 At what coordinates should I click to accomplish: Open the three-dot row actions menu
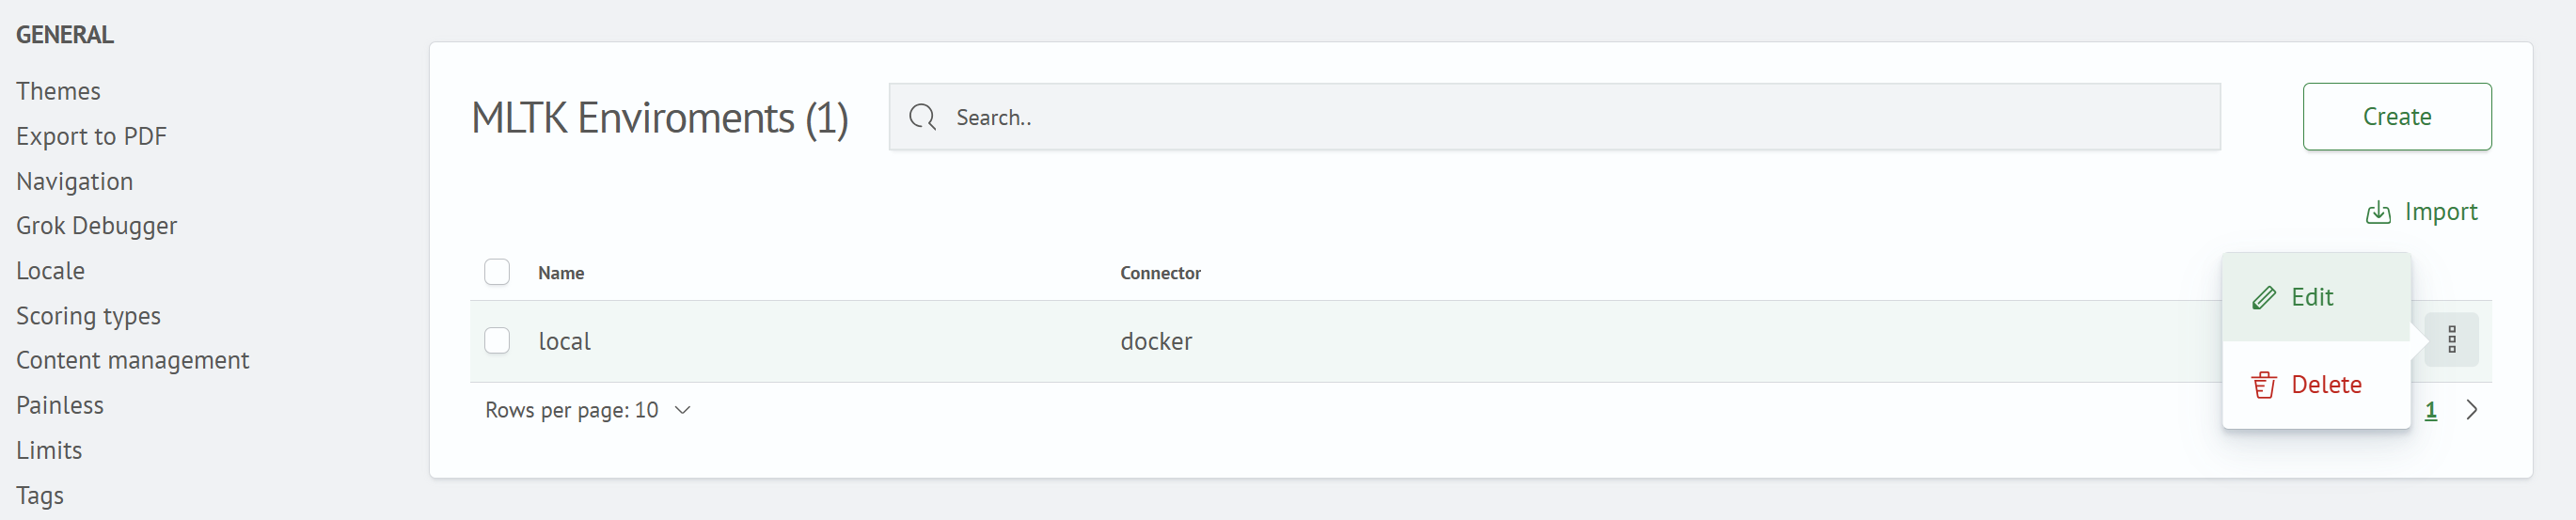point(2451,340)
